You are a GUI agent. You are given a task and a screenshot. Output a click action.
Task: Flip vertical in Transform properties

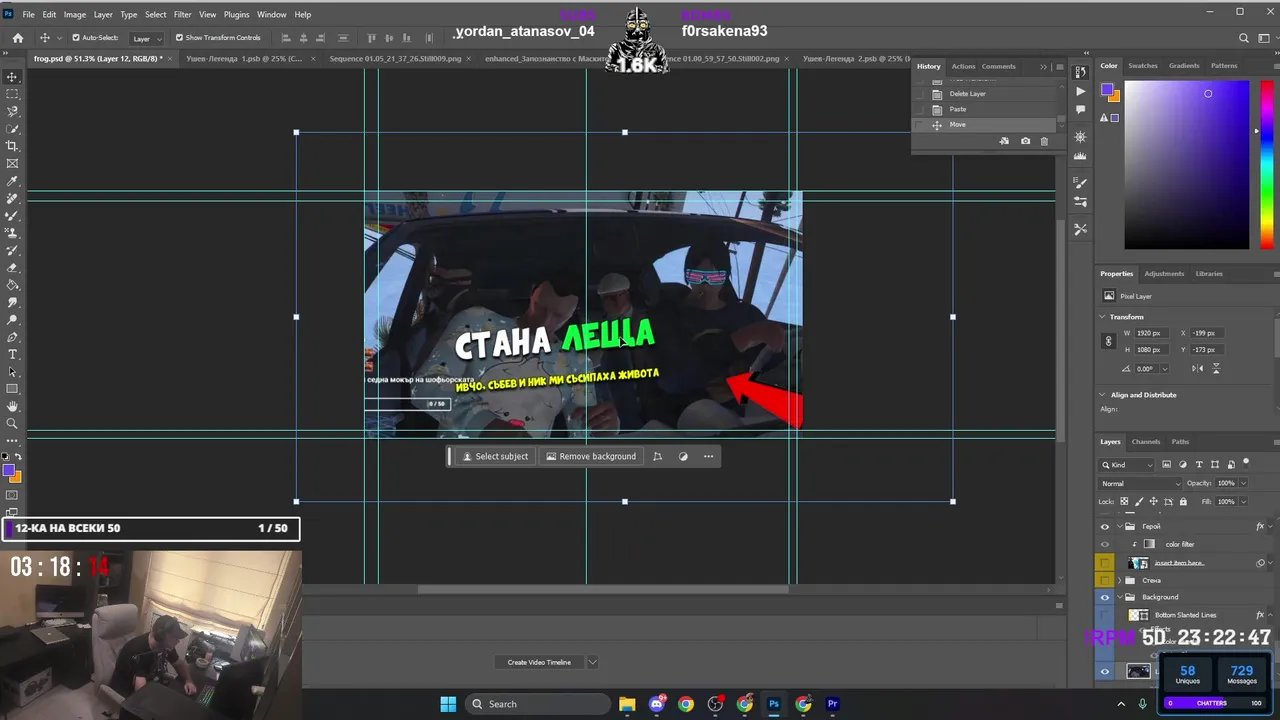coord(1216,368)
